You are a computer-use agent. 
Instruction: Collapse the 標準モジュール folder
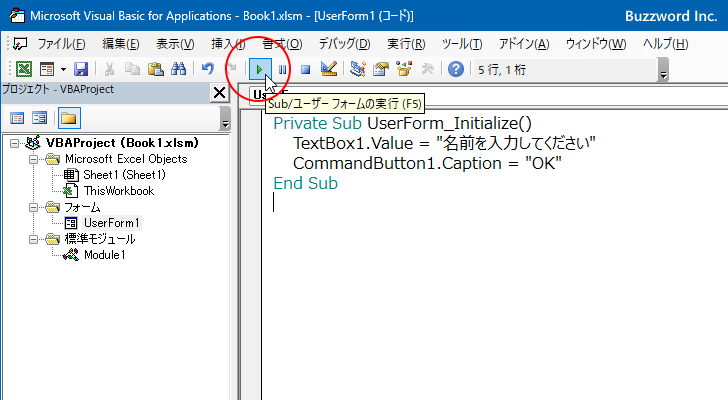click(33, 239)
